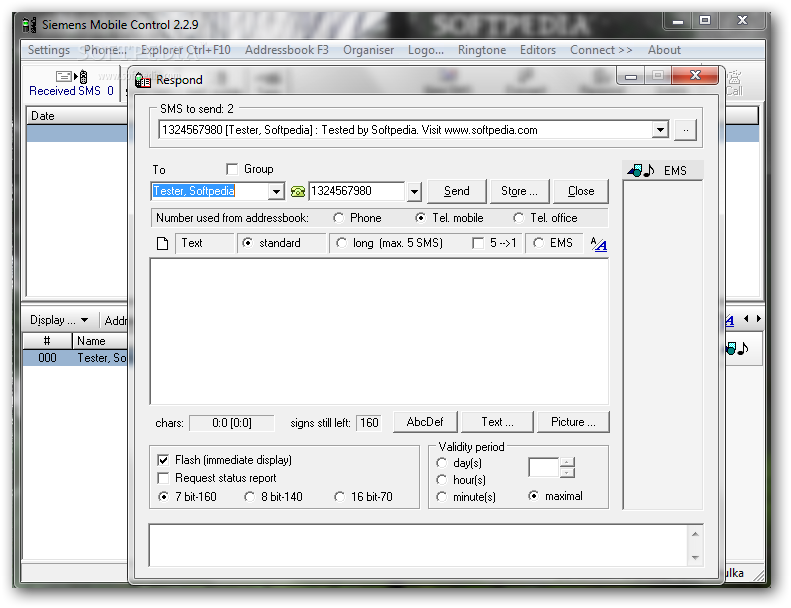The width and height of the screenshot is (791, 608).
Task: Click the Text label button above message area
Action: [204, 243]
